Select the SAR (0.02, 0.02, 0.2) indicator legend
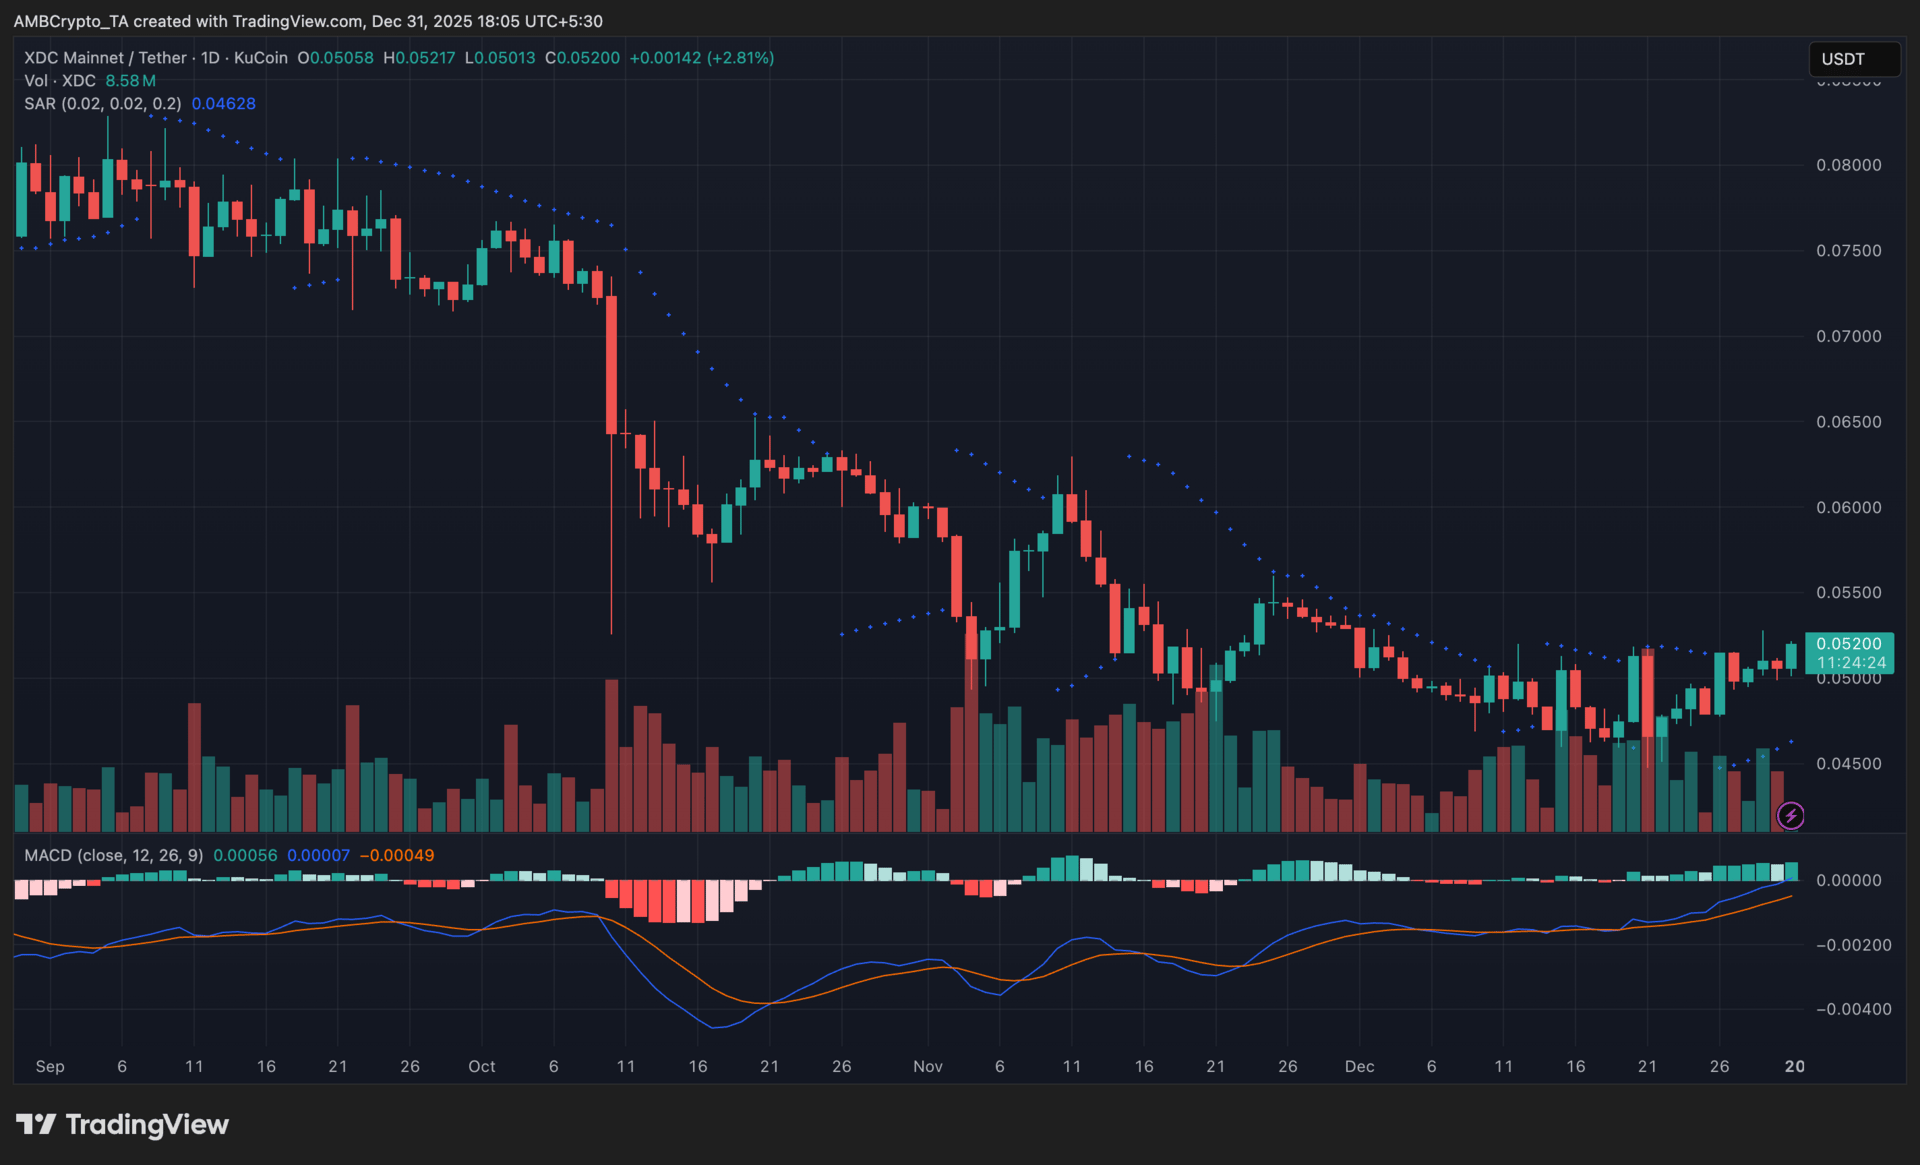This screenshot has height=1165, width=1920. pyautogui.click(x=103, y=104)
